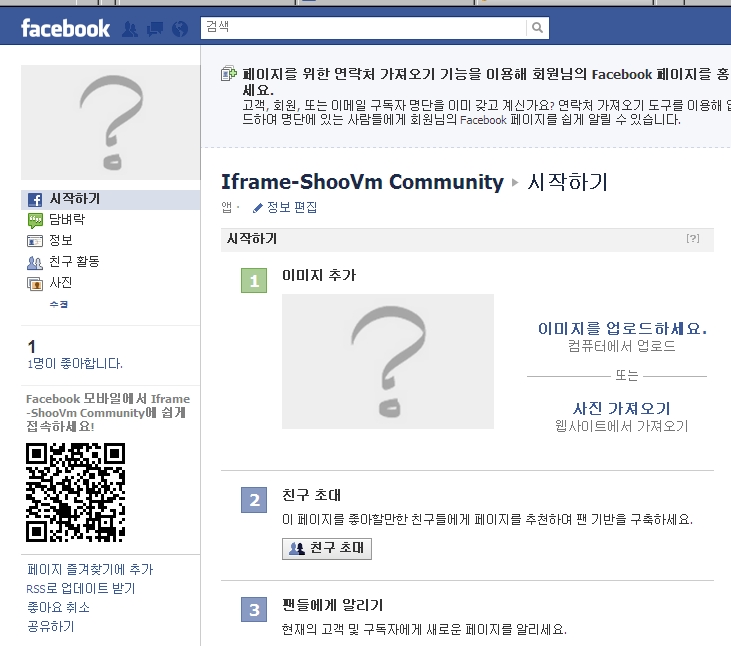Click the 정보 card icon
The image size is (731, 646).
(35, 241)
